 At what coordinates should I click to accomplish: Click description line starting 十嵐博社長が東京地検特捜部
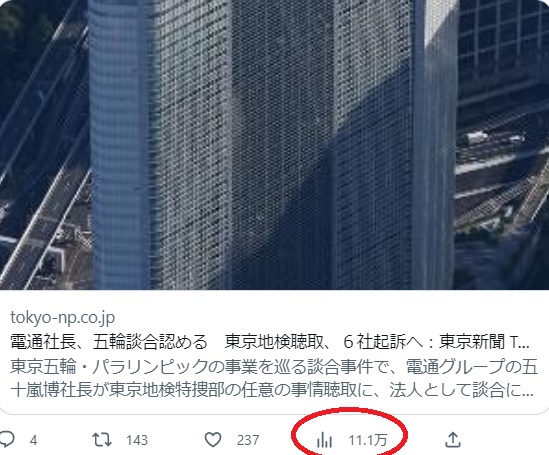click(272, 390)
